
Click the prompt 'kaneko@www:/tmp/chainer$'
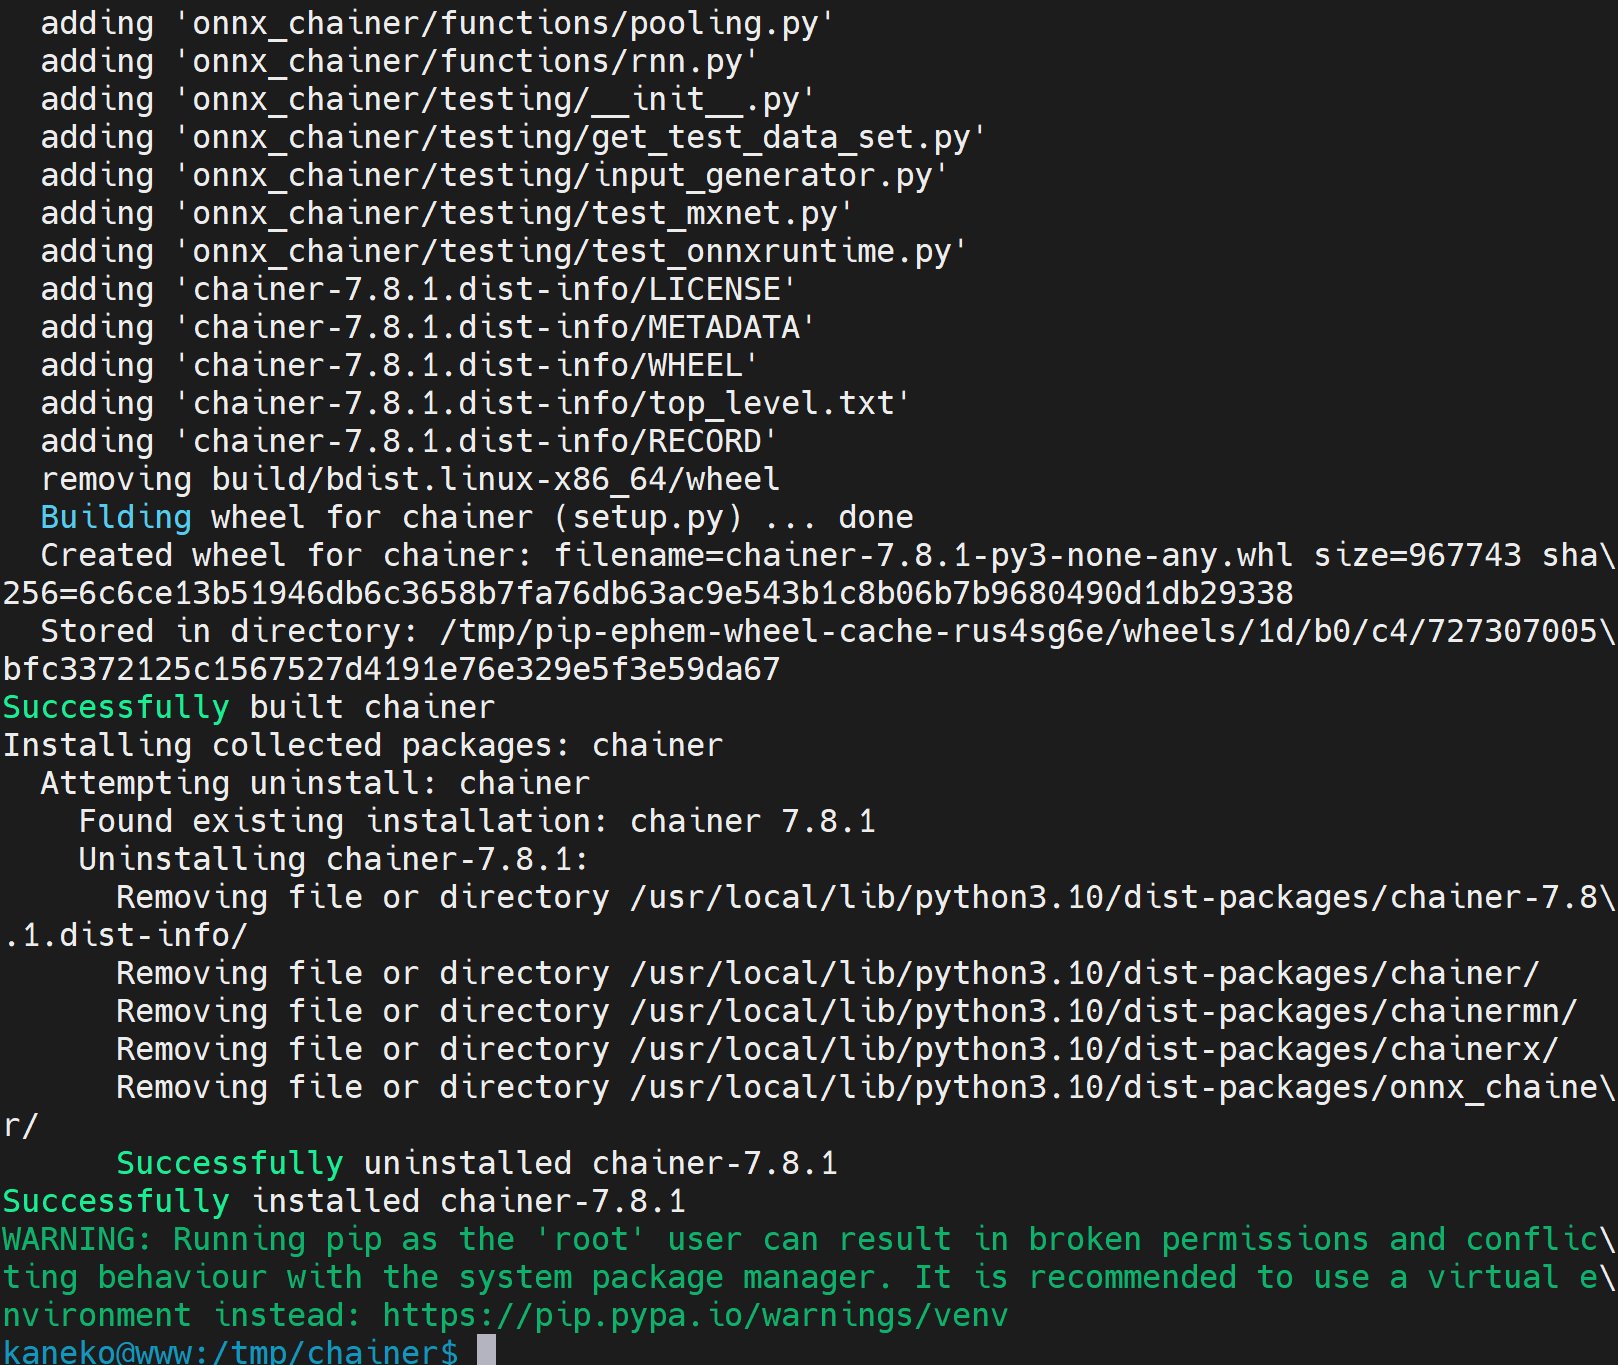tap(230, 1352)
